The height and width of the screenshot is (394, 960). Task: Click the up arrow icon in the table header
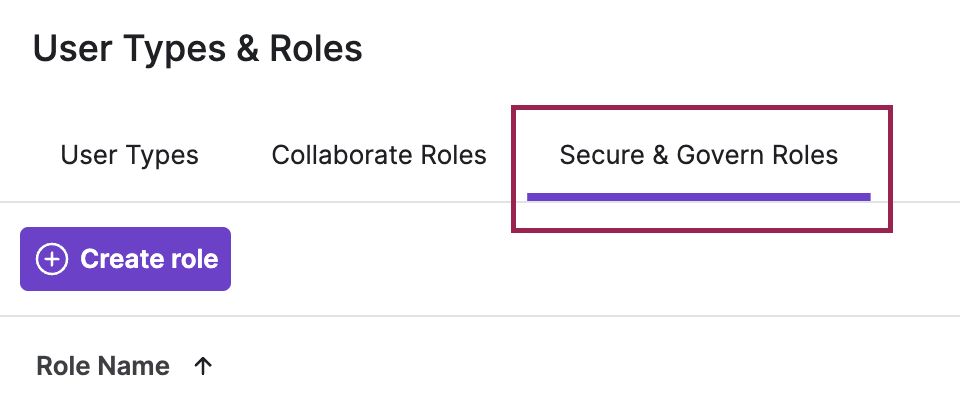tap(203, 366)
